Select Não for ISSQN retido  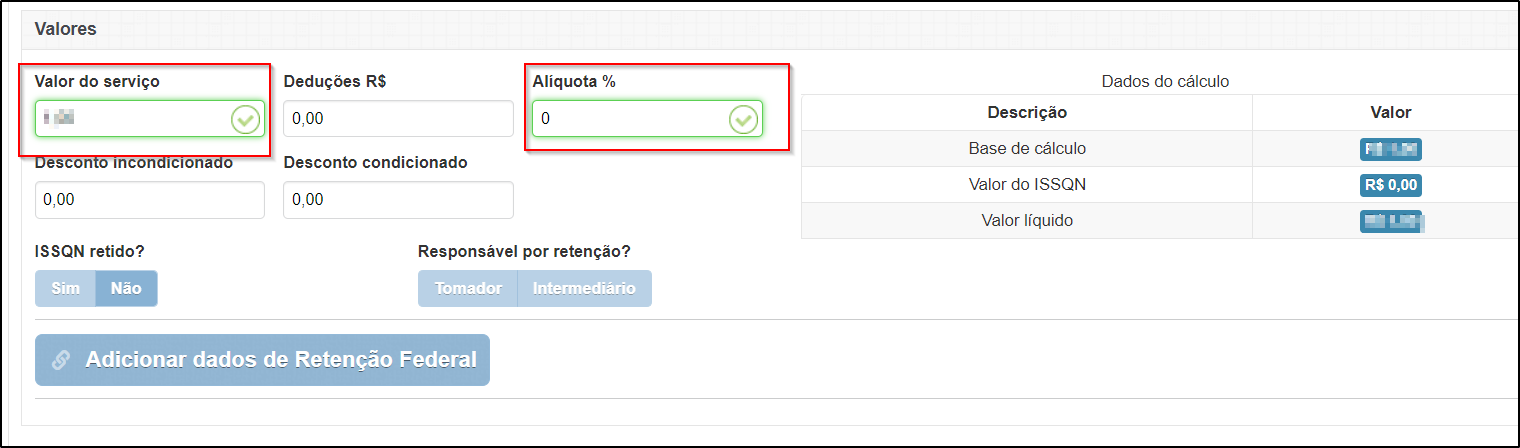pyautogui.click(x=126, y=288)
